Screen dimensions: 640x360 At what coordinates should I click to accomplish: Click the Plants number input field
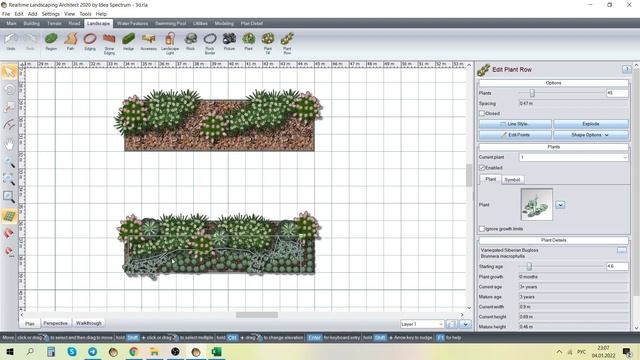coord(617,93)
